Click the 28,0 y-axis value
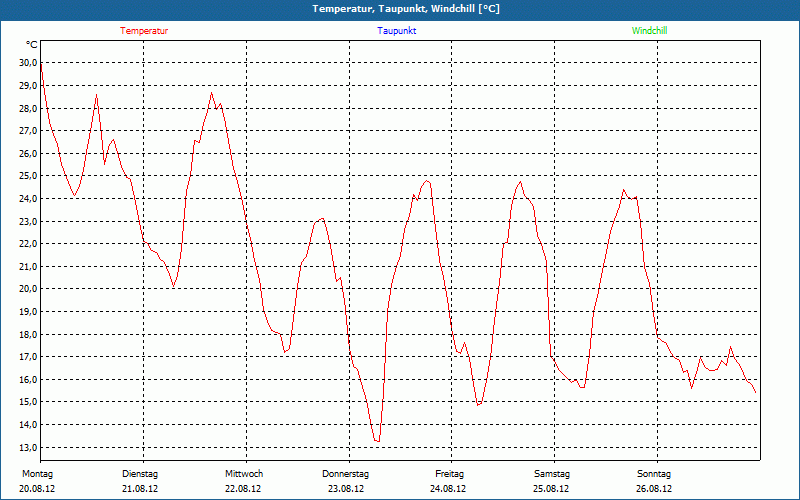The width and height of the screenshot is (800, 500). 28,108
